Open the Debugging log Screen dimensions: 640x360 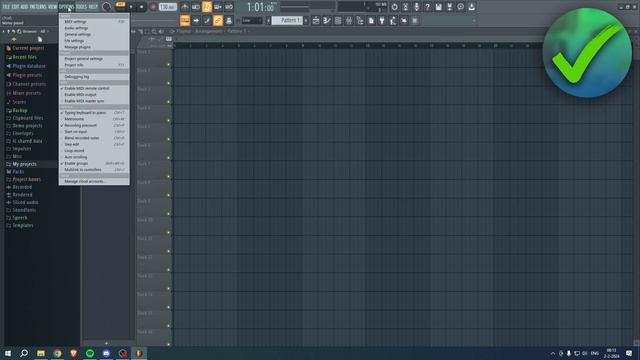pos(94,77)
